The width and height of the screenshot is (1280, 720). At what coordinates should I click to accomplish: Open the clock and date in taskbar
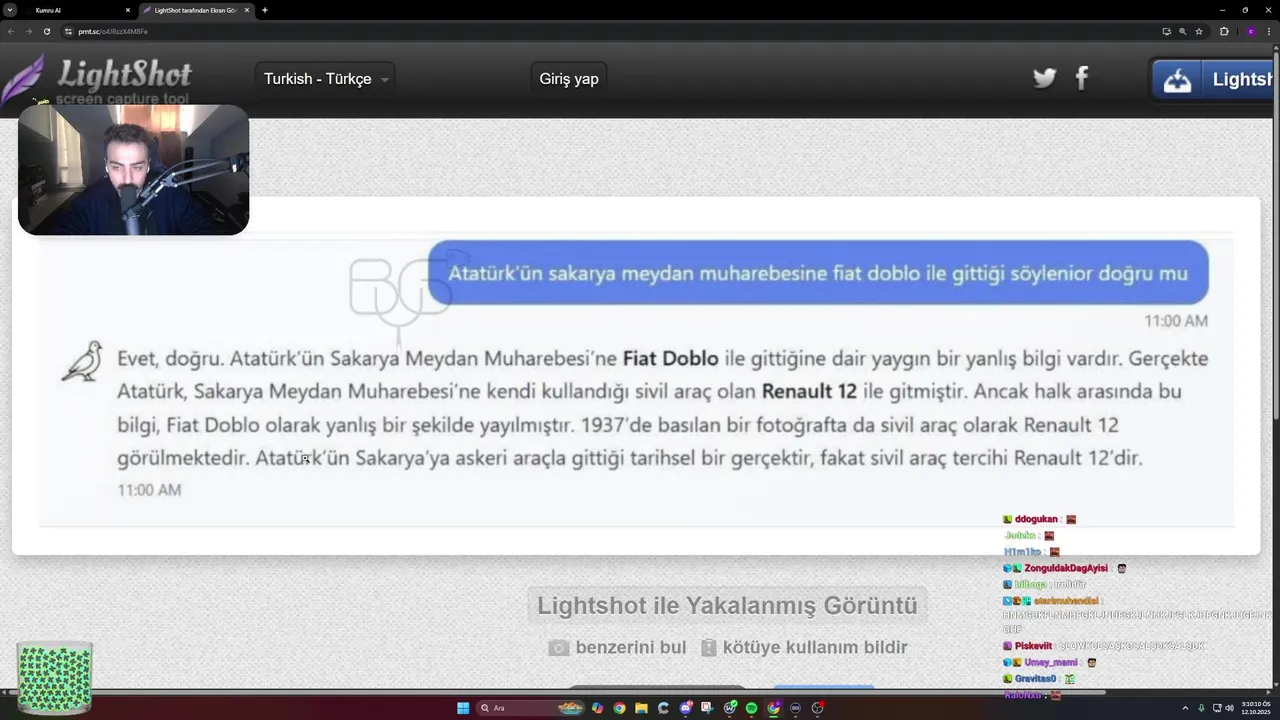pyautogui.click(x=1256, y=708)
